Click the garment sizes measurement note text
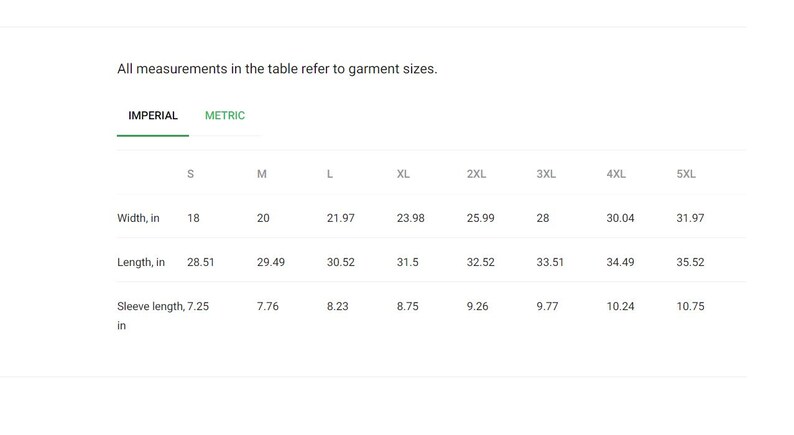 tap(277, 69)
